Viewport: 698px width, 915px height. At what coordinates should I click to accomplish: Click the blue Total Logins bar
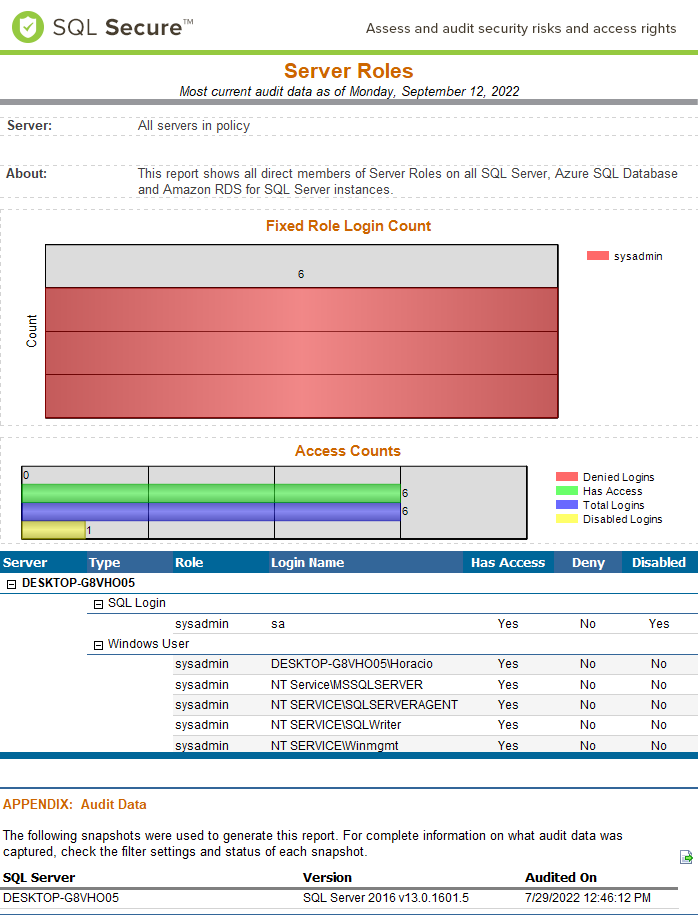(211, 512)
